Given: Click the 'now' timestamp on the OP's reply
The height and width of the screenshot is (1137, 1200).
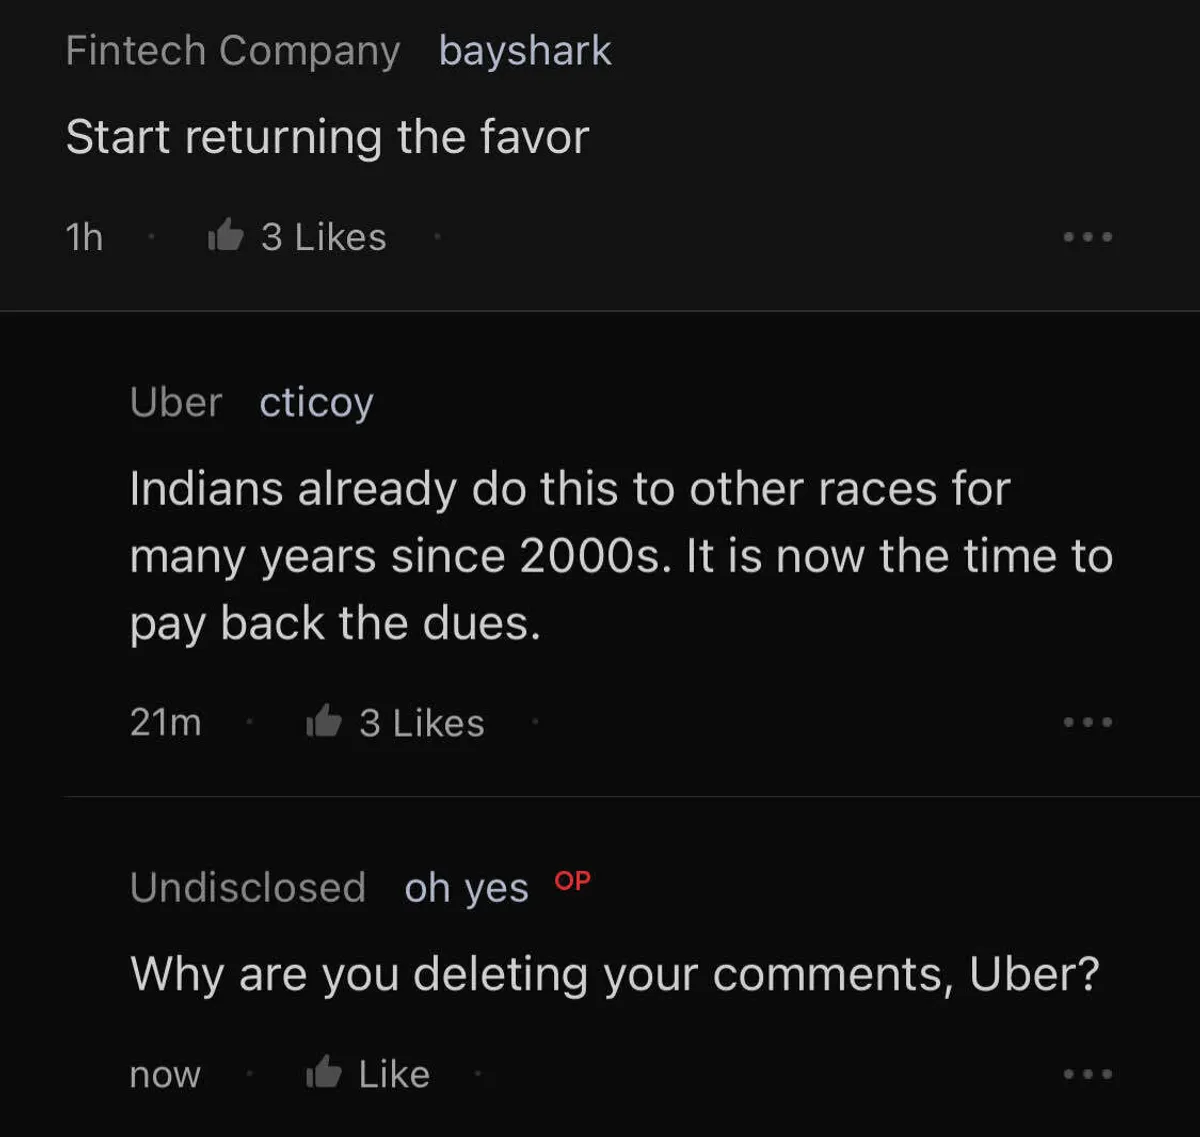Looking at the screenshot, I should [165, 1074].
